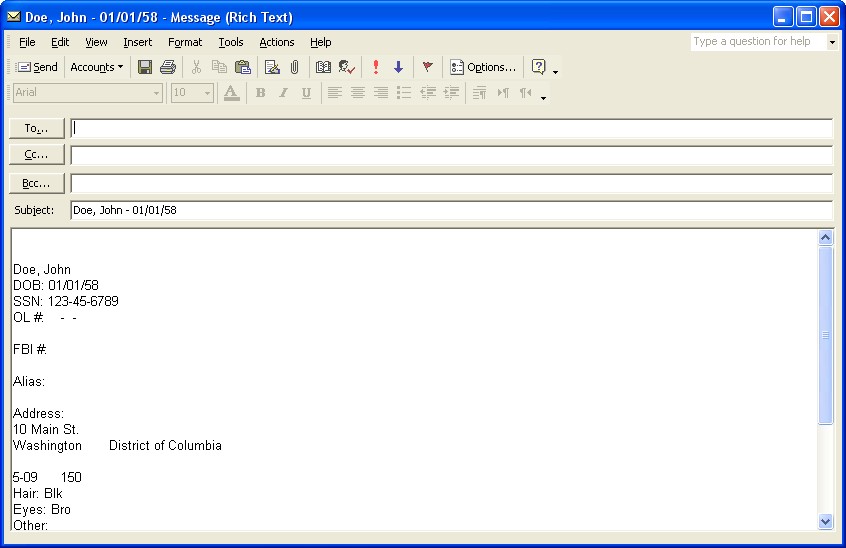Open the Format menu
Viewport: 846px width, 548px height.
(185, 42)
